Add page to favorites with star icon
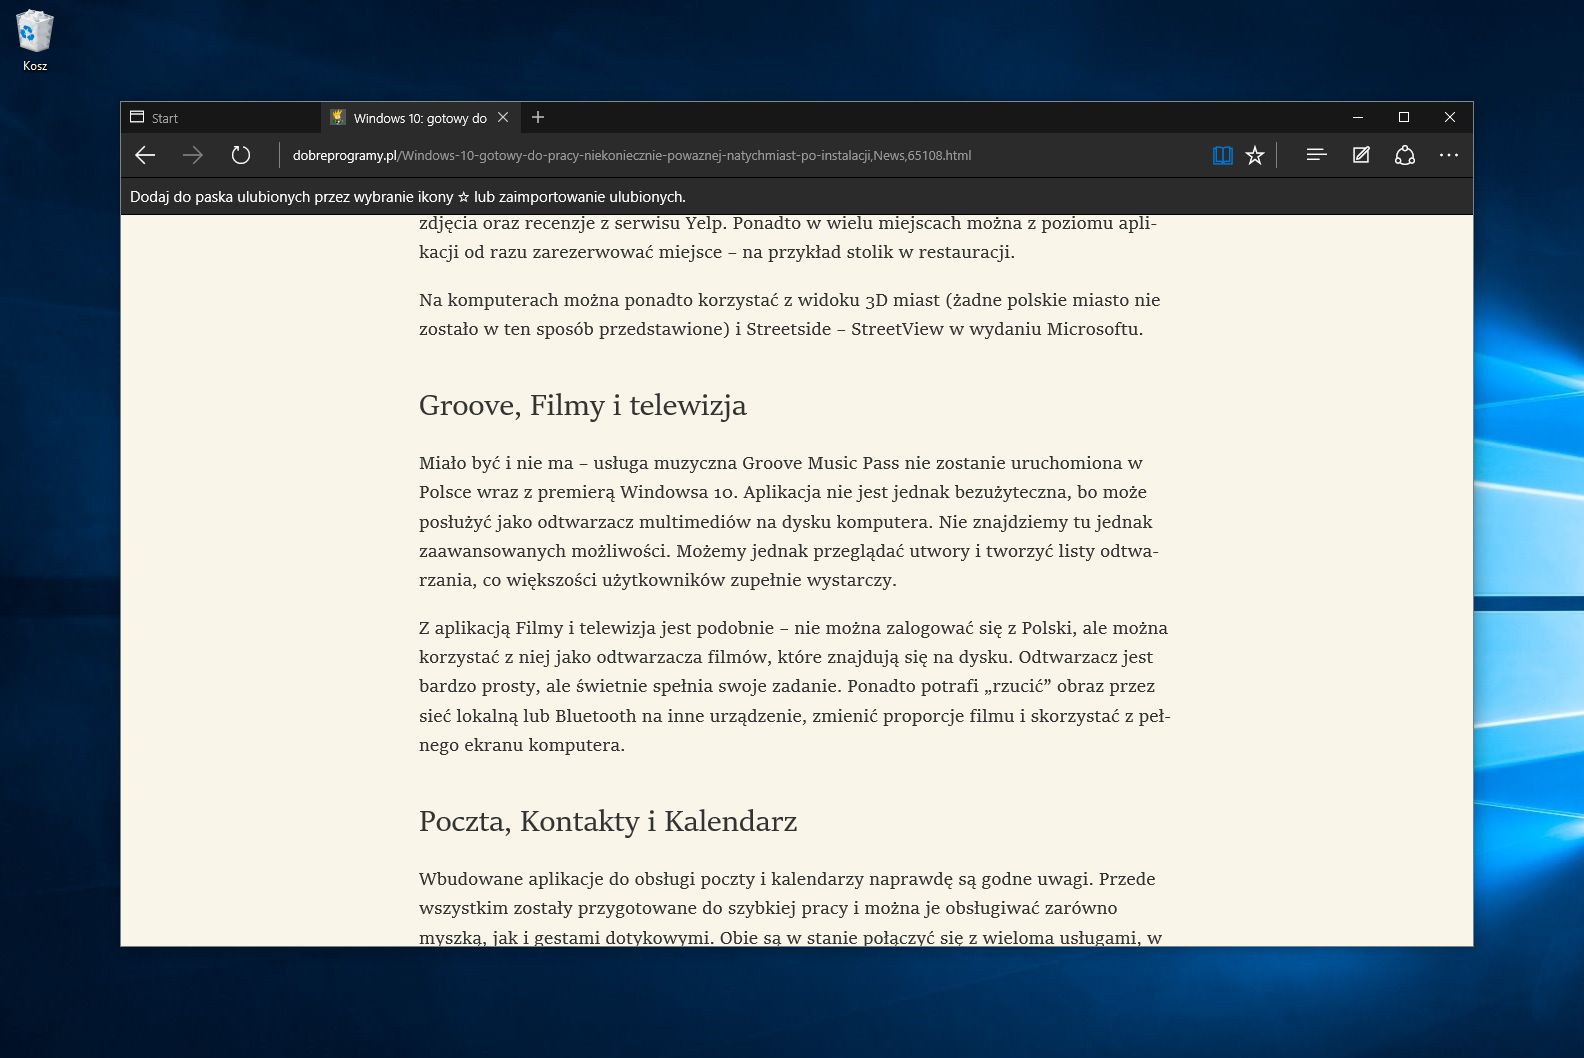1584x1058 pixels. 1255,155
